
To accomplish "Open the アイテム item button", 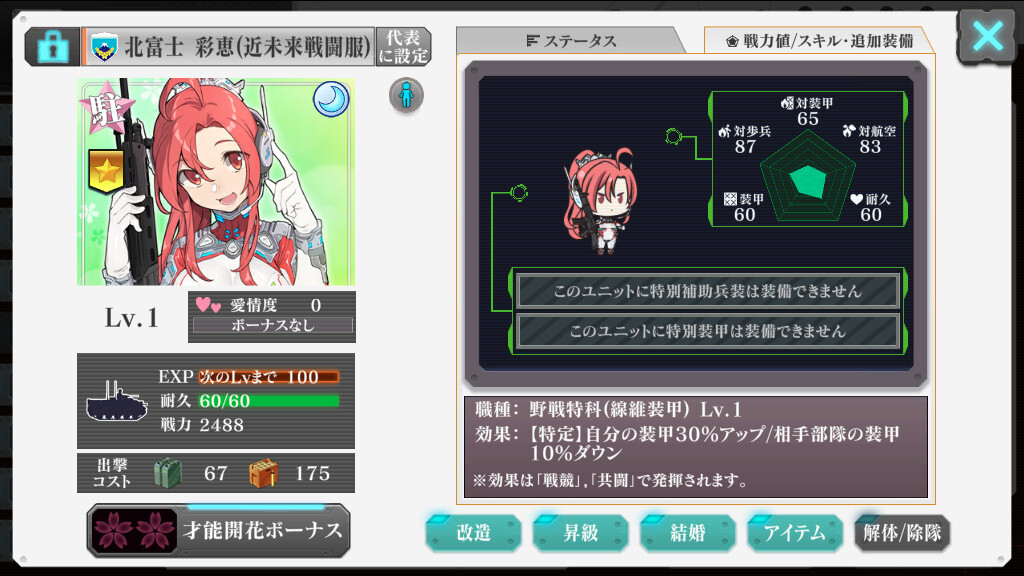I will click(795, 533).
